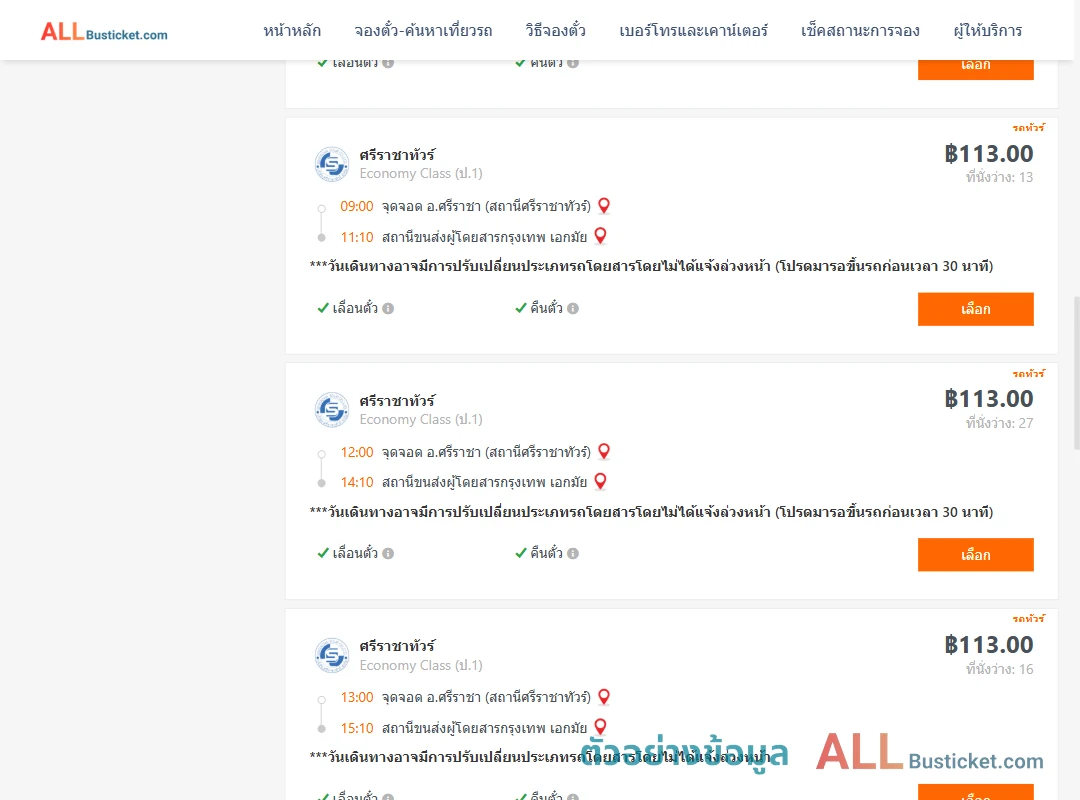This screenshot has height=800, width=1080.
Task: Open เช็คสถานะการจอง menu item
Action: click(860, 31)
